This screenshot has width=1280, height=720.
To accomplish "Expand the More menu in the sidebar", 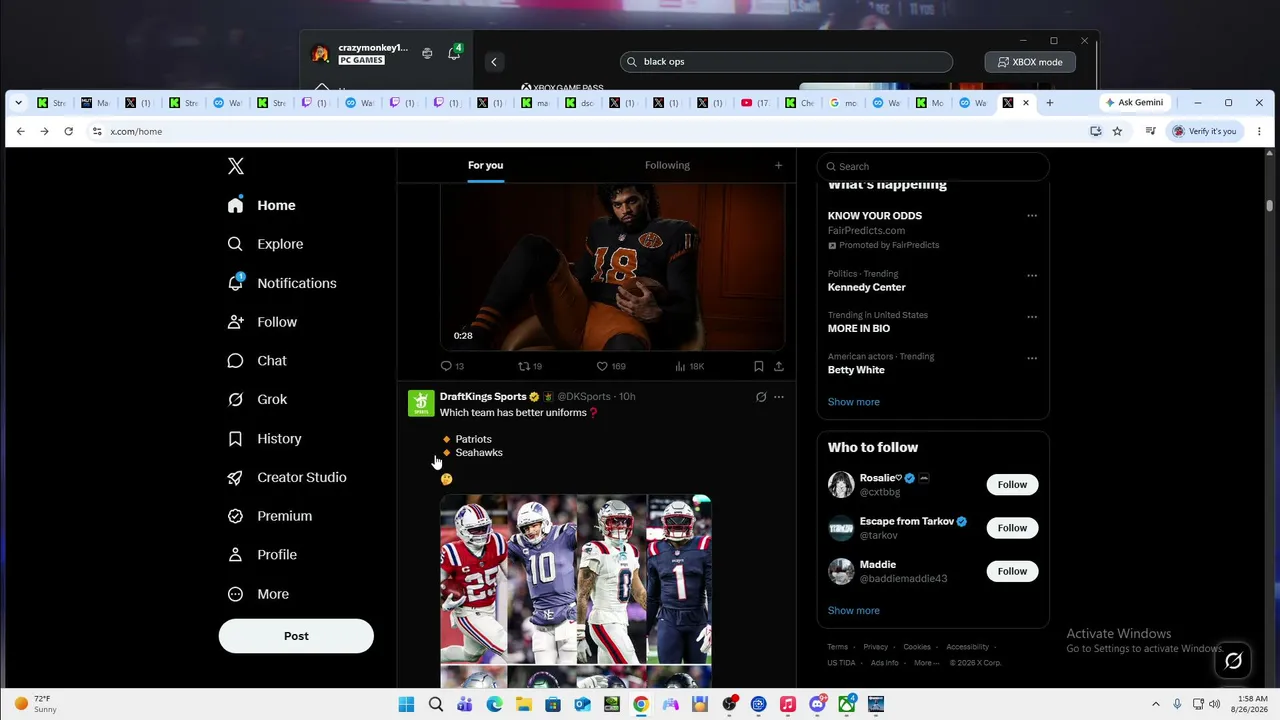I will coord(258,594).
